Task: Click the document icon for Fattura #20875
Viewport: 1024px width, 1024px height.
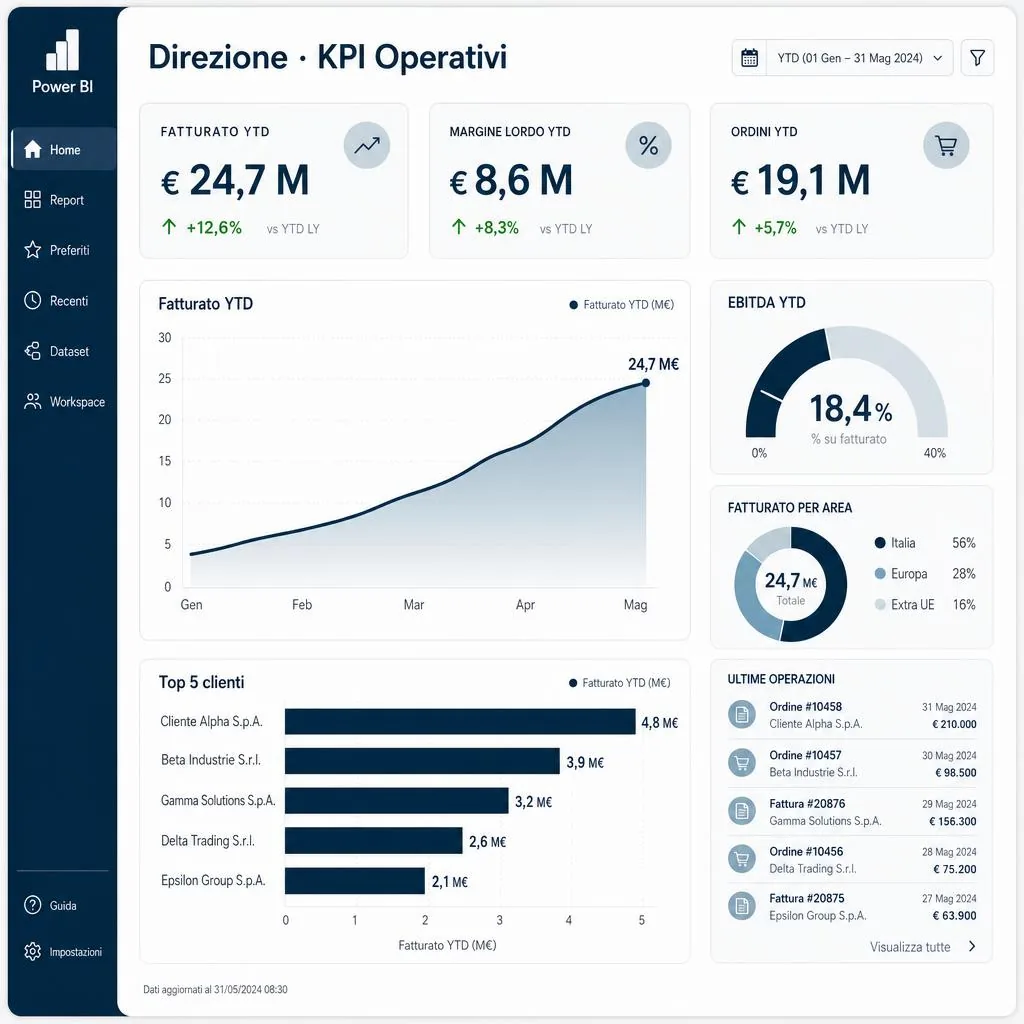Action: pos(742,906)
